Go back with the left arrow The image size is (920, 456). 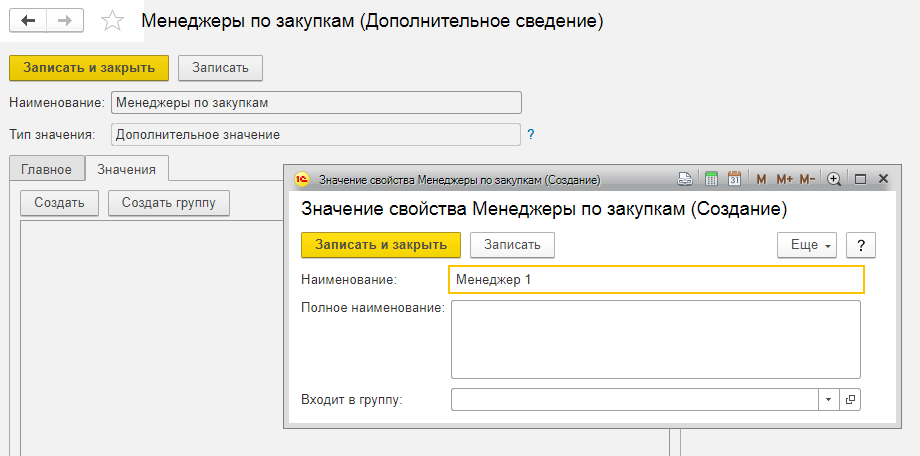(x=28, y=20)
